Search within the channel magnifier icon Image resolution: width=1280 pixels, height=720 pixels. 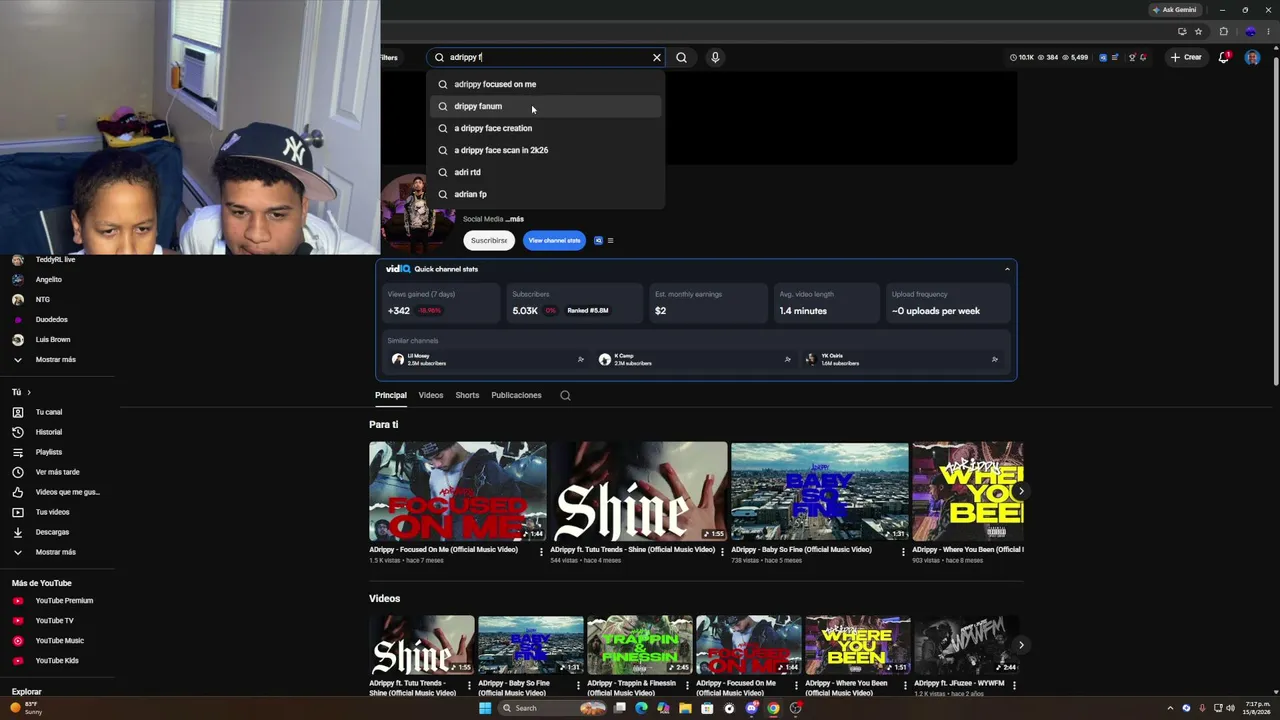pos(565,395)
